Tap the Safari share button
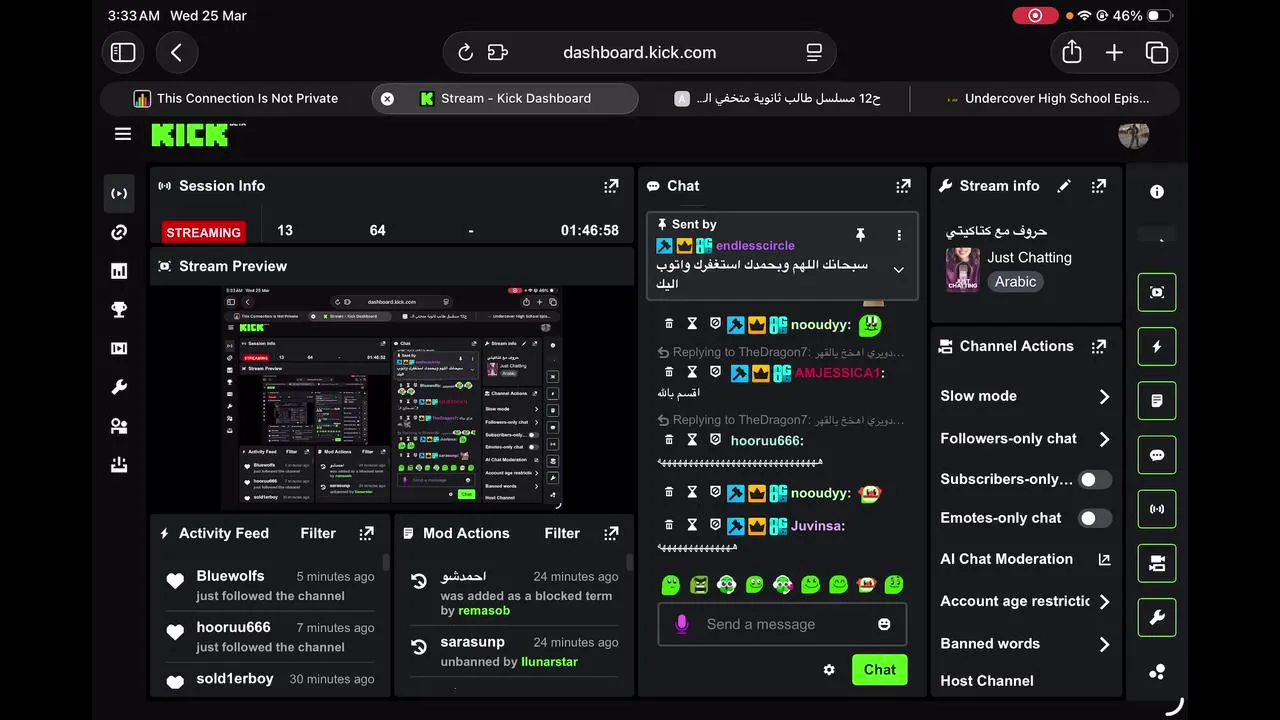The width and height of the screenshot is (1280, 720). (1072, 52)
